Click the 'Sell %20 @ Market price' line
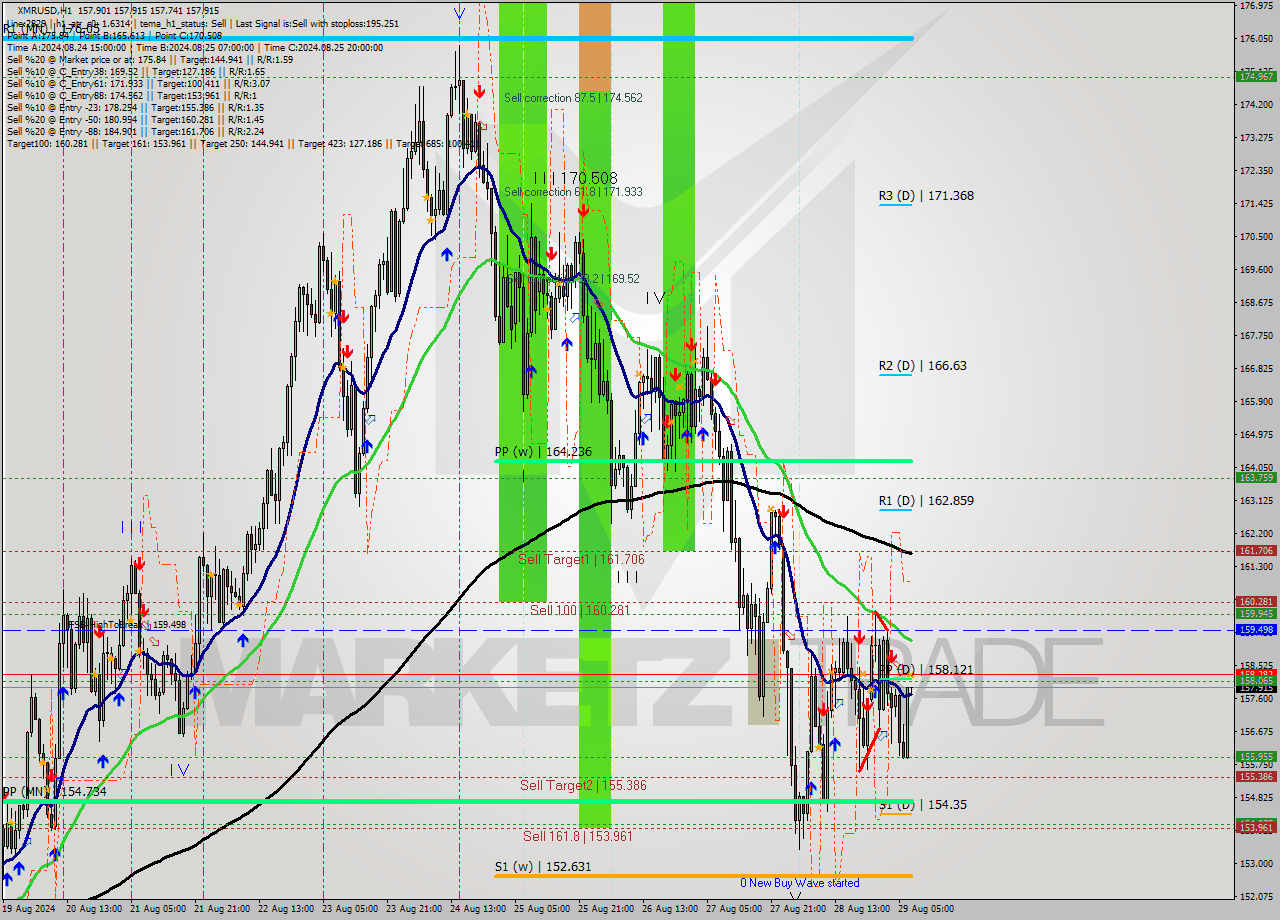 point(150,59)
